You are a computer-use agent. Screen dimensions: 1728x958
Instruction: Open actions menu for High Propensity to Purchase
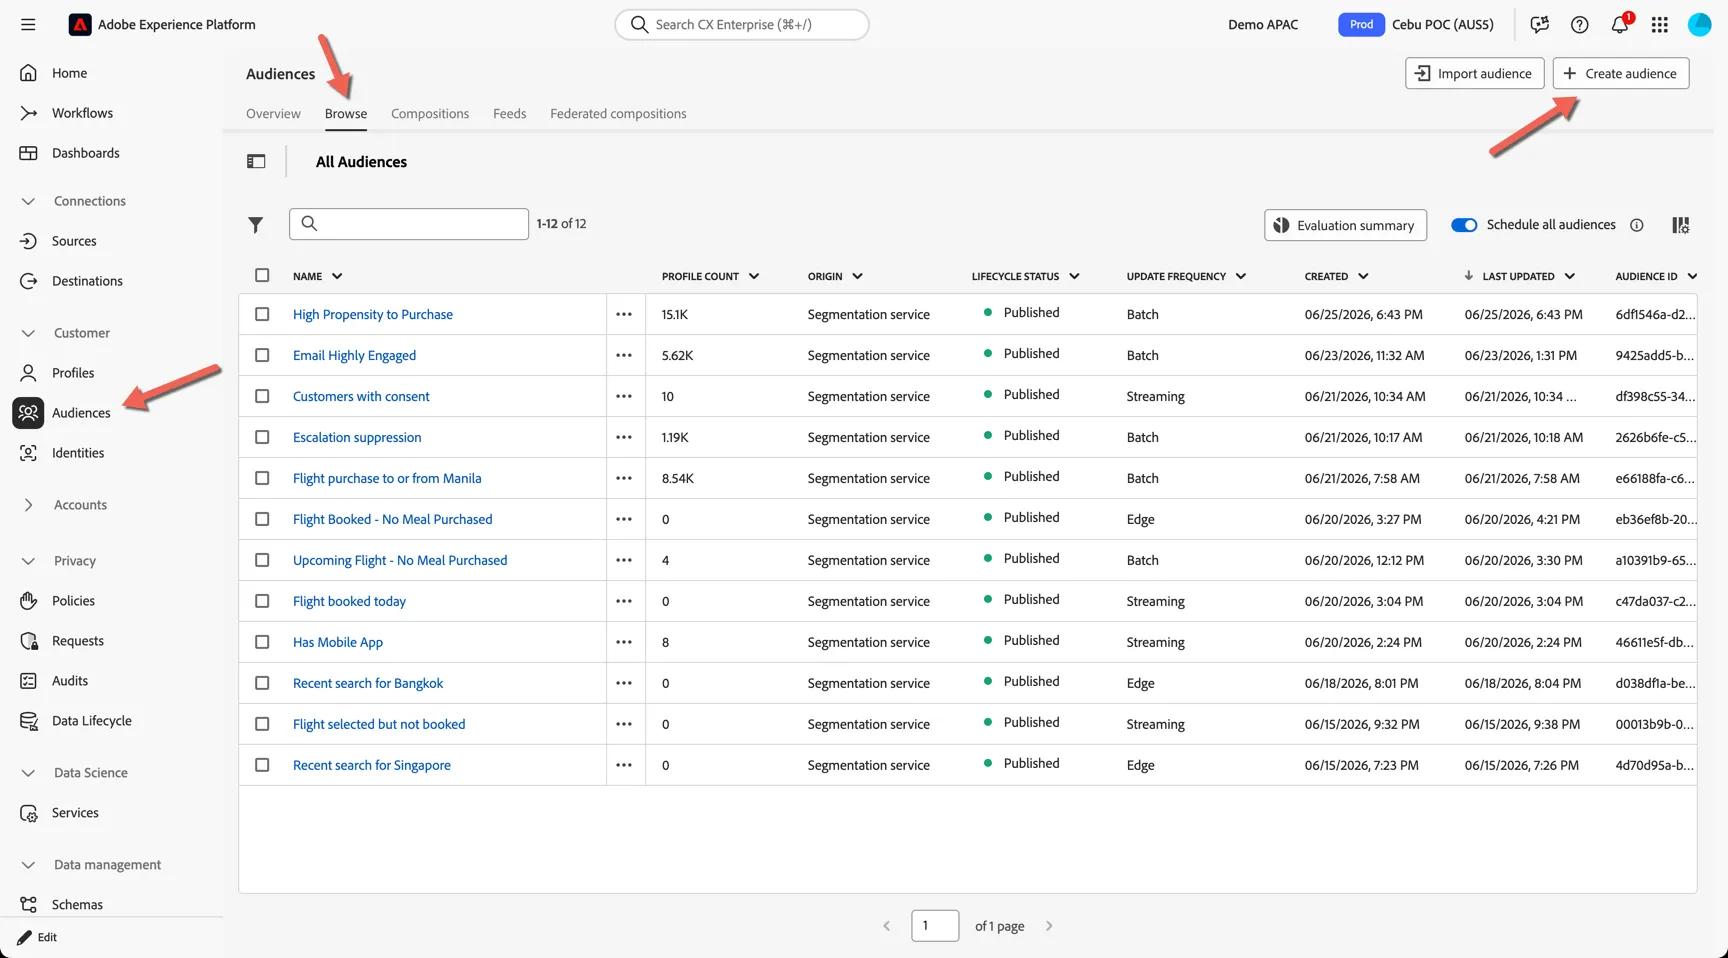(624, 314)
